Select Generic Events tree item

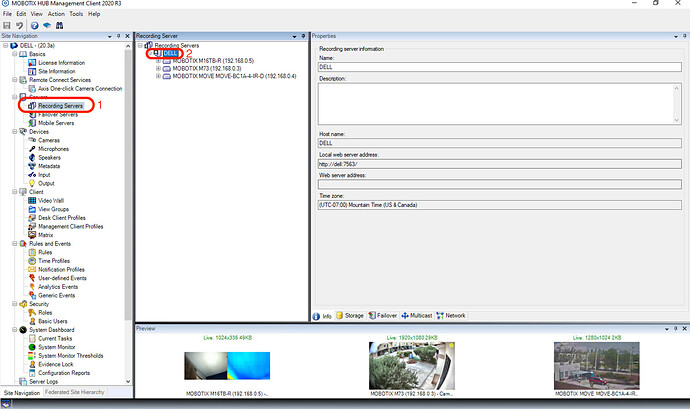click(56, 295)
